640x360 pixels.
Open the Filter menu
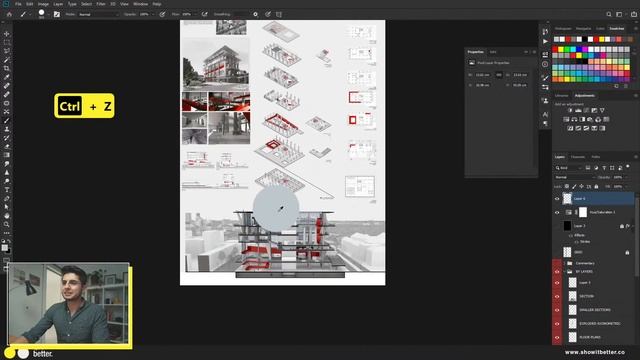101,4
